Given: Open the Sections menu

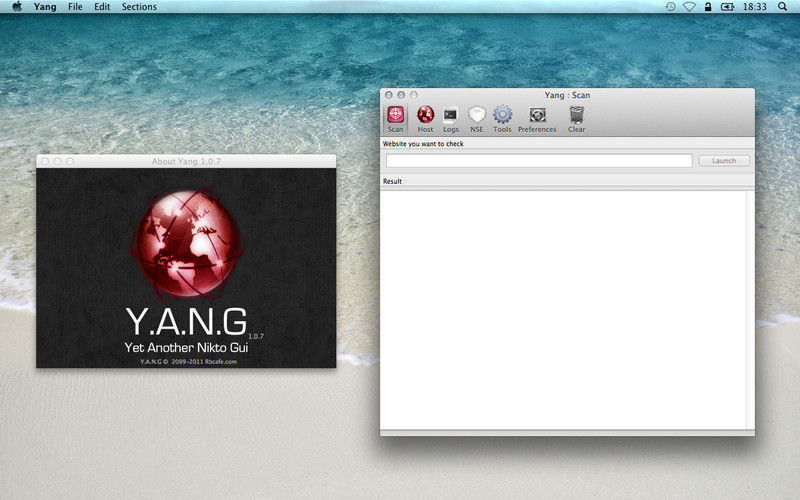Looking at the screenshot, I should pos(139,7).
